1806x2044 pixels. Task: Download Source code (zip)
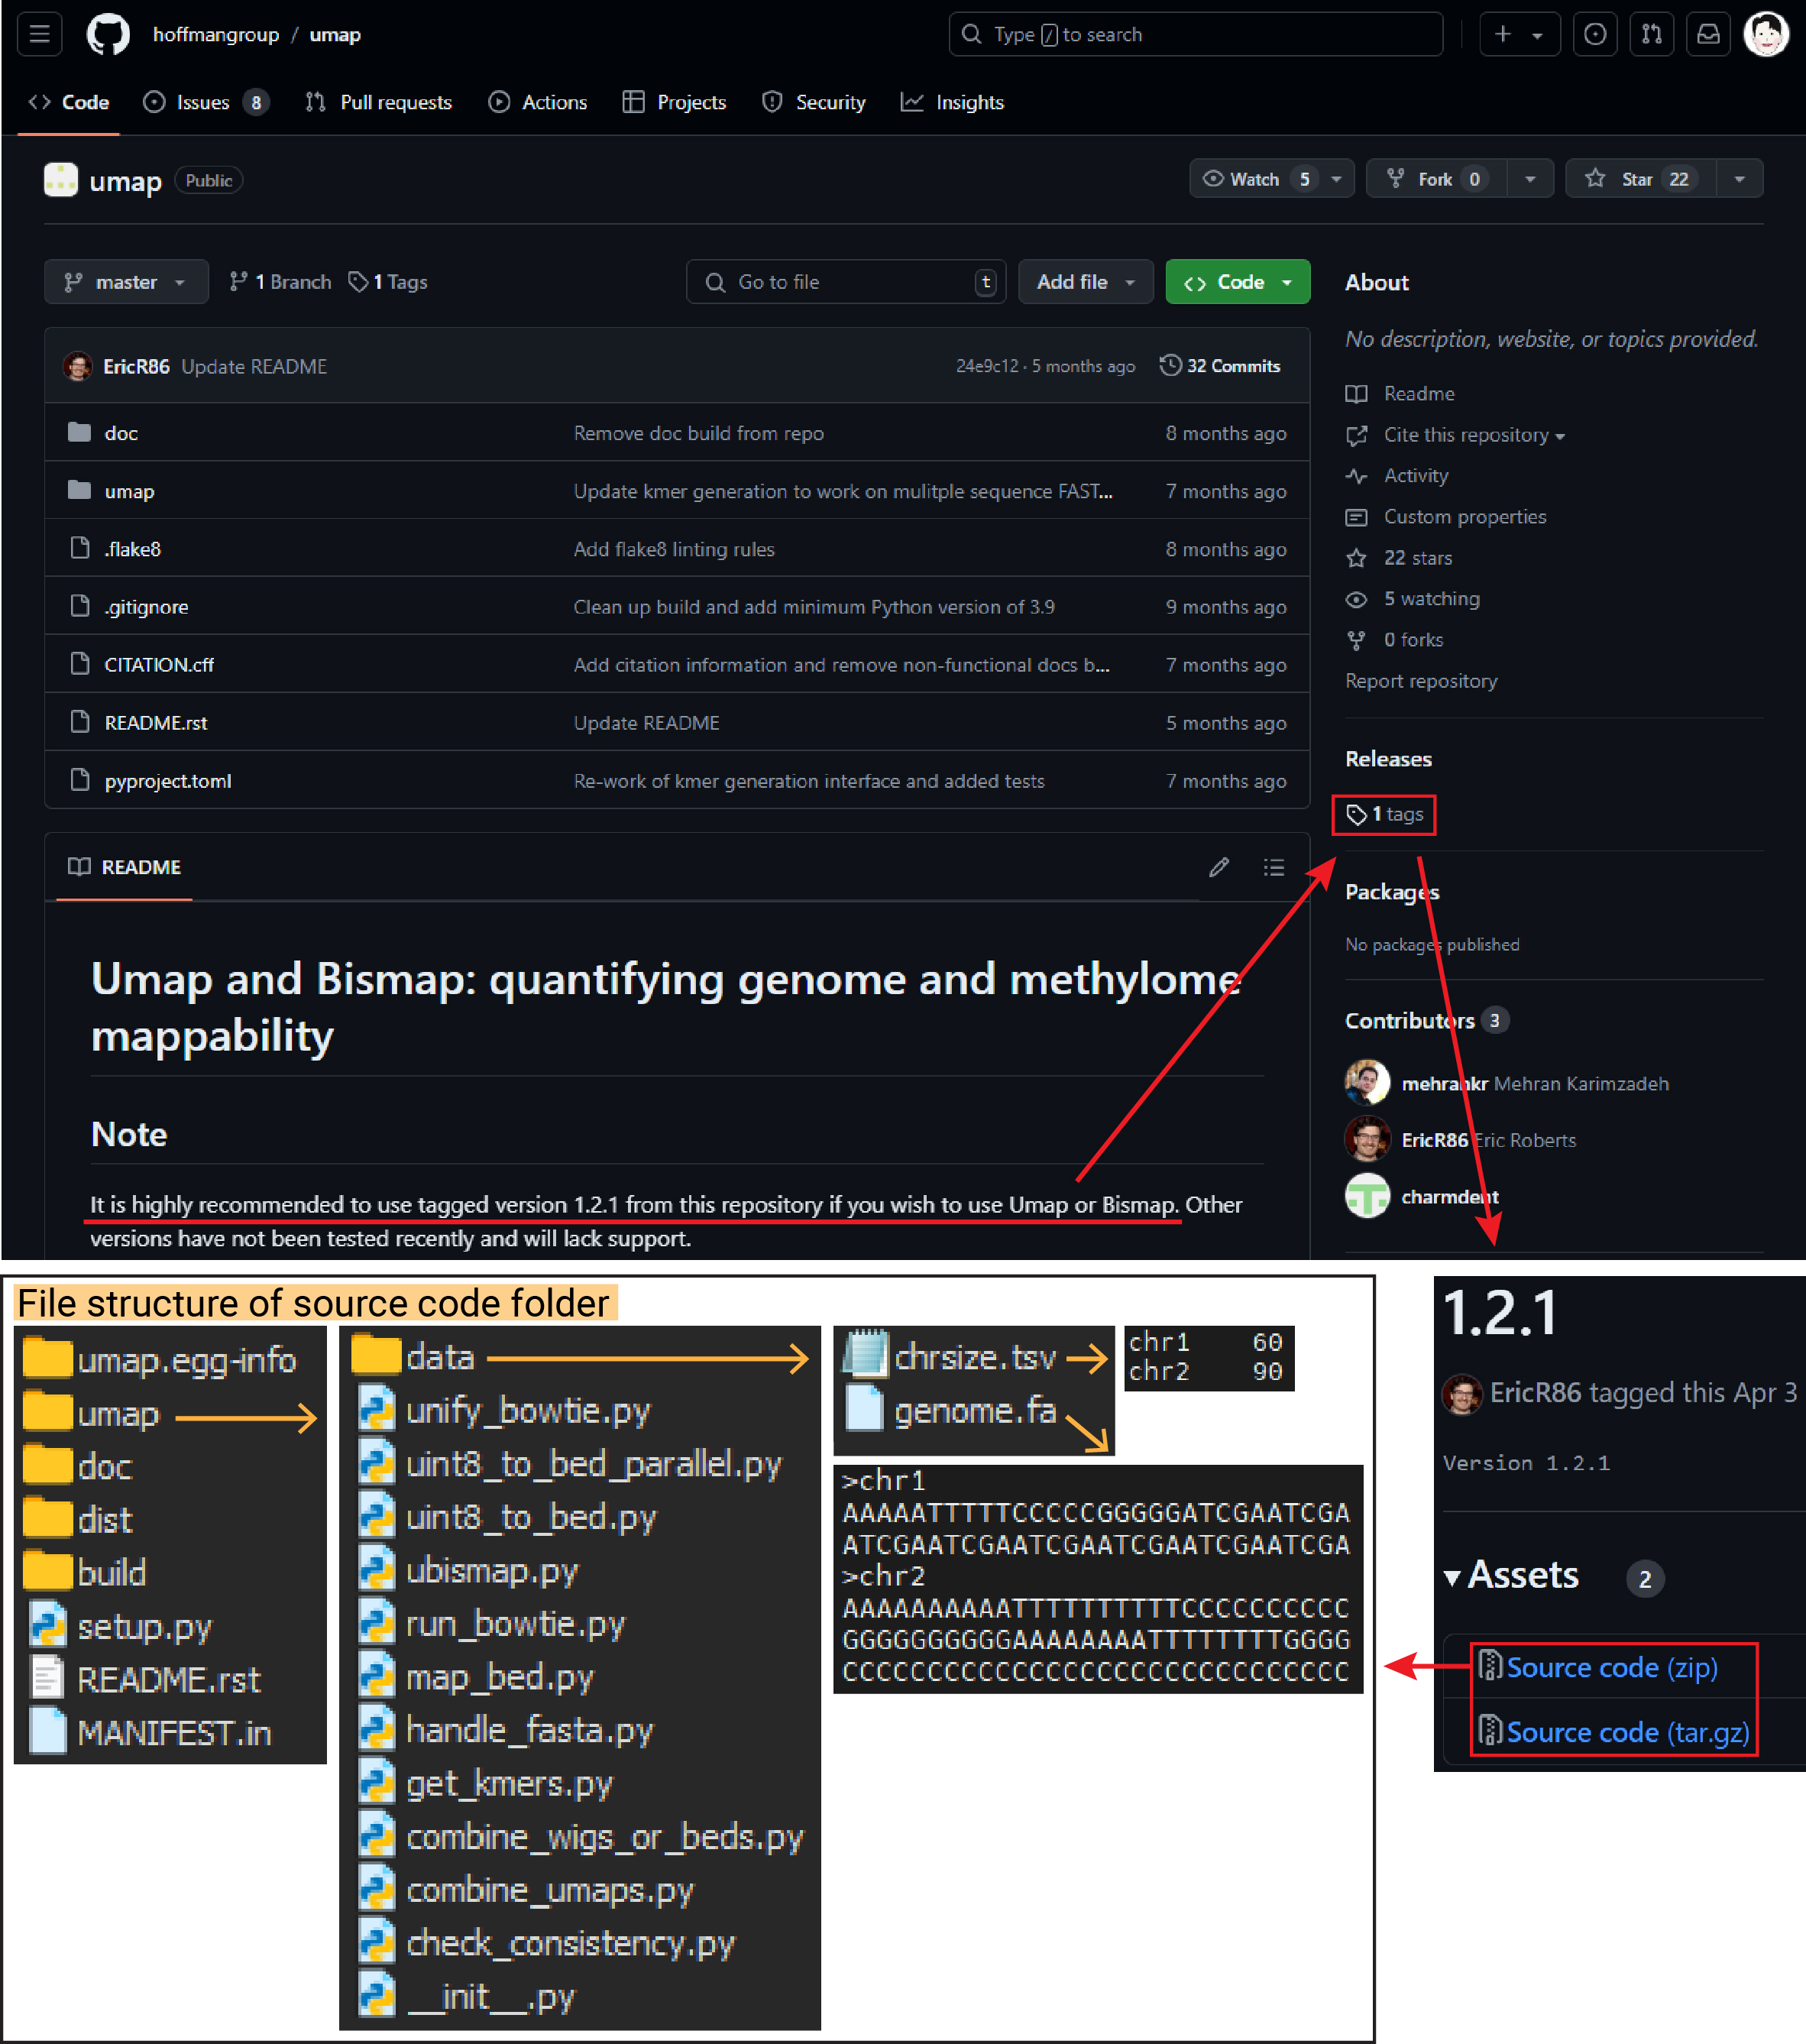1612,1667
